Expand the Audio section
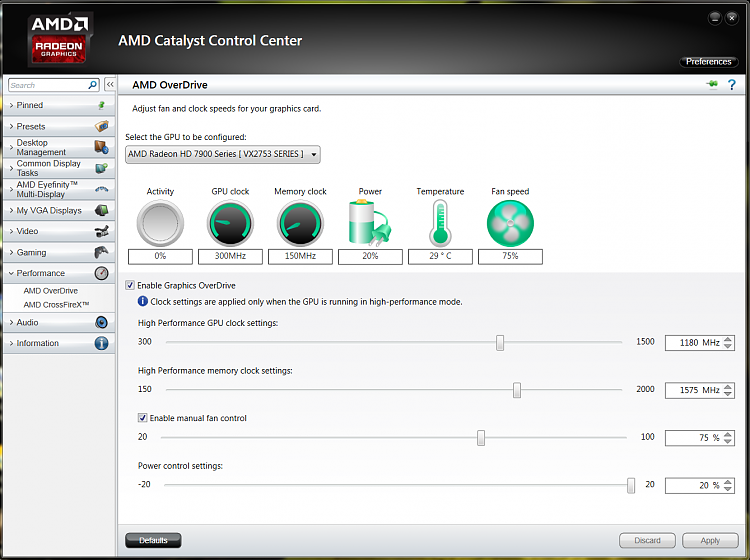 coord(59,322)
